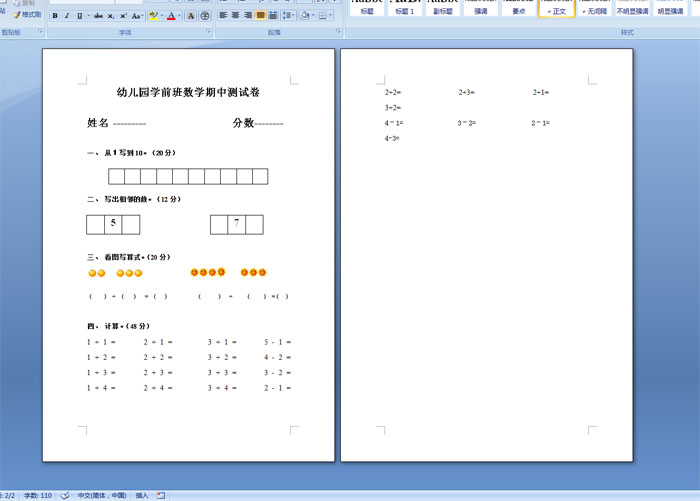Apply 副标题 style
Viewport: 700px width, 501px height.
442,8
